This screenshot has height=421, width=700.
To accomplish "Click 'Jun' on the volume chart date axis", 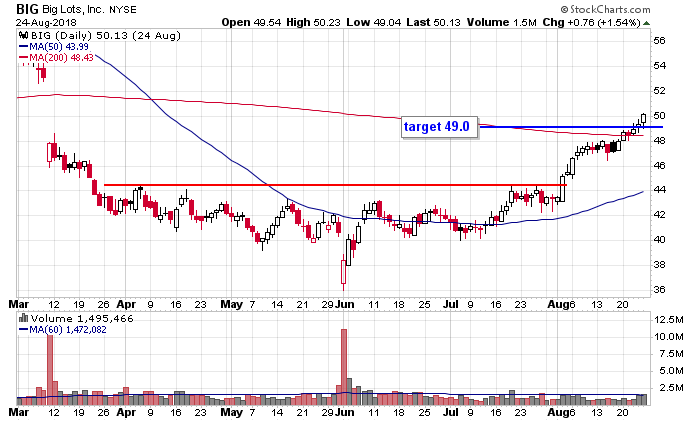I will [x=345, y=412].
